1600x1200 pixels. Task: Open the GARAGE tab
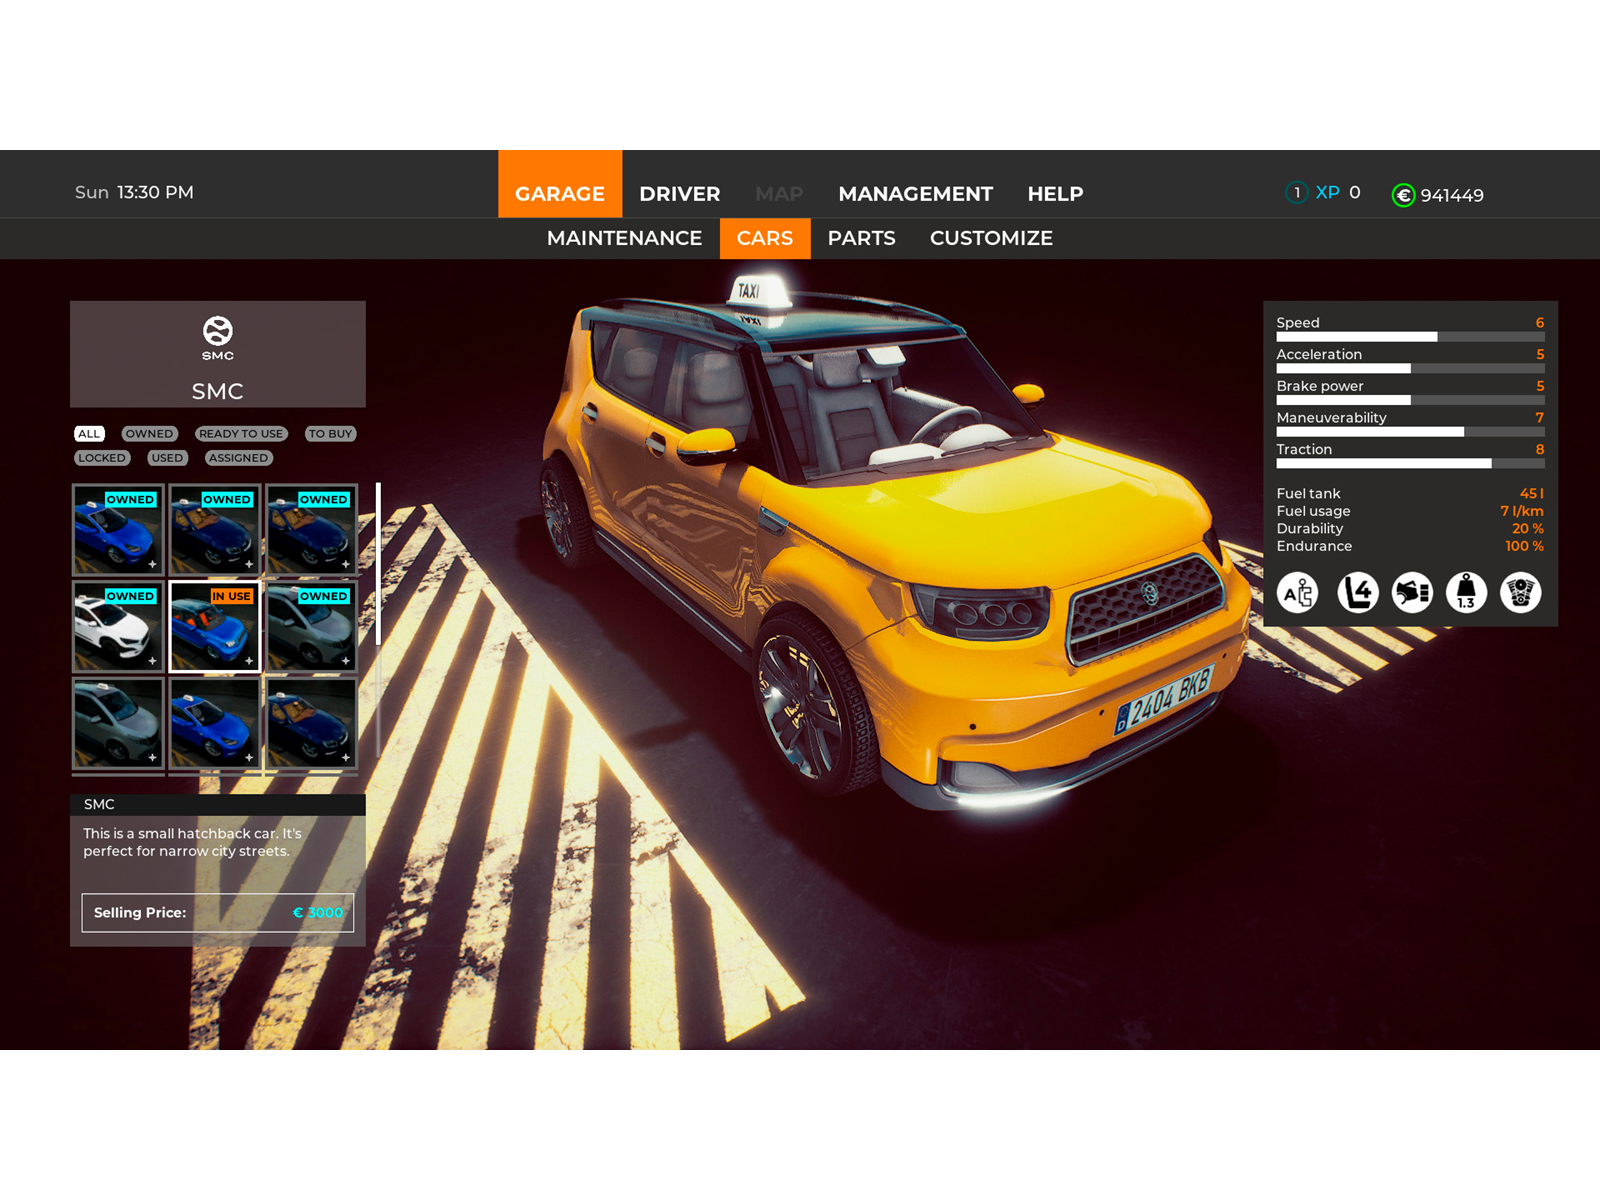560,185
